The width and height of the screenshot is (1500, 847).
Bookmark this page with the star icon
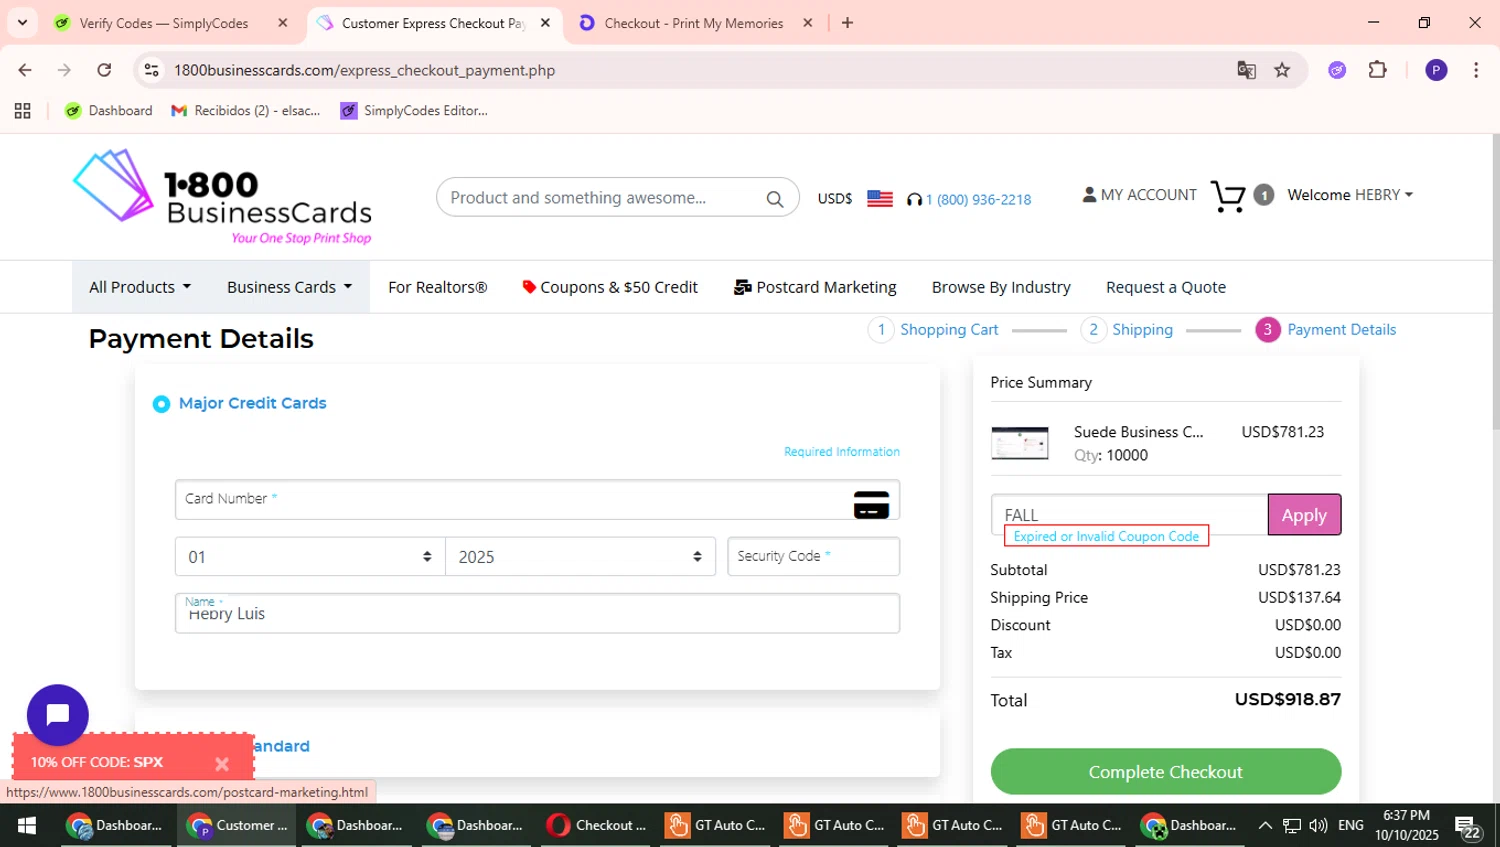coord(1282,70)
